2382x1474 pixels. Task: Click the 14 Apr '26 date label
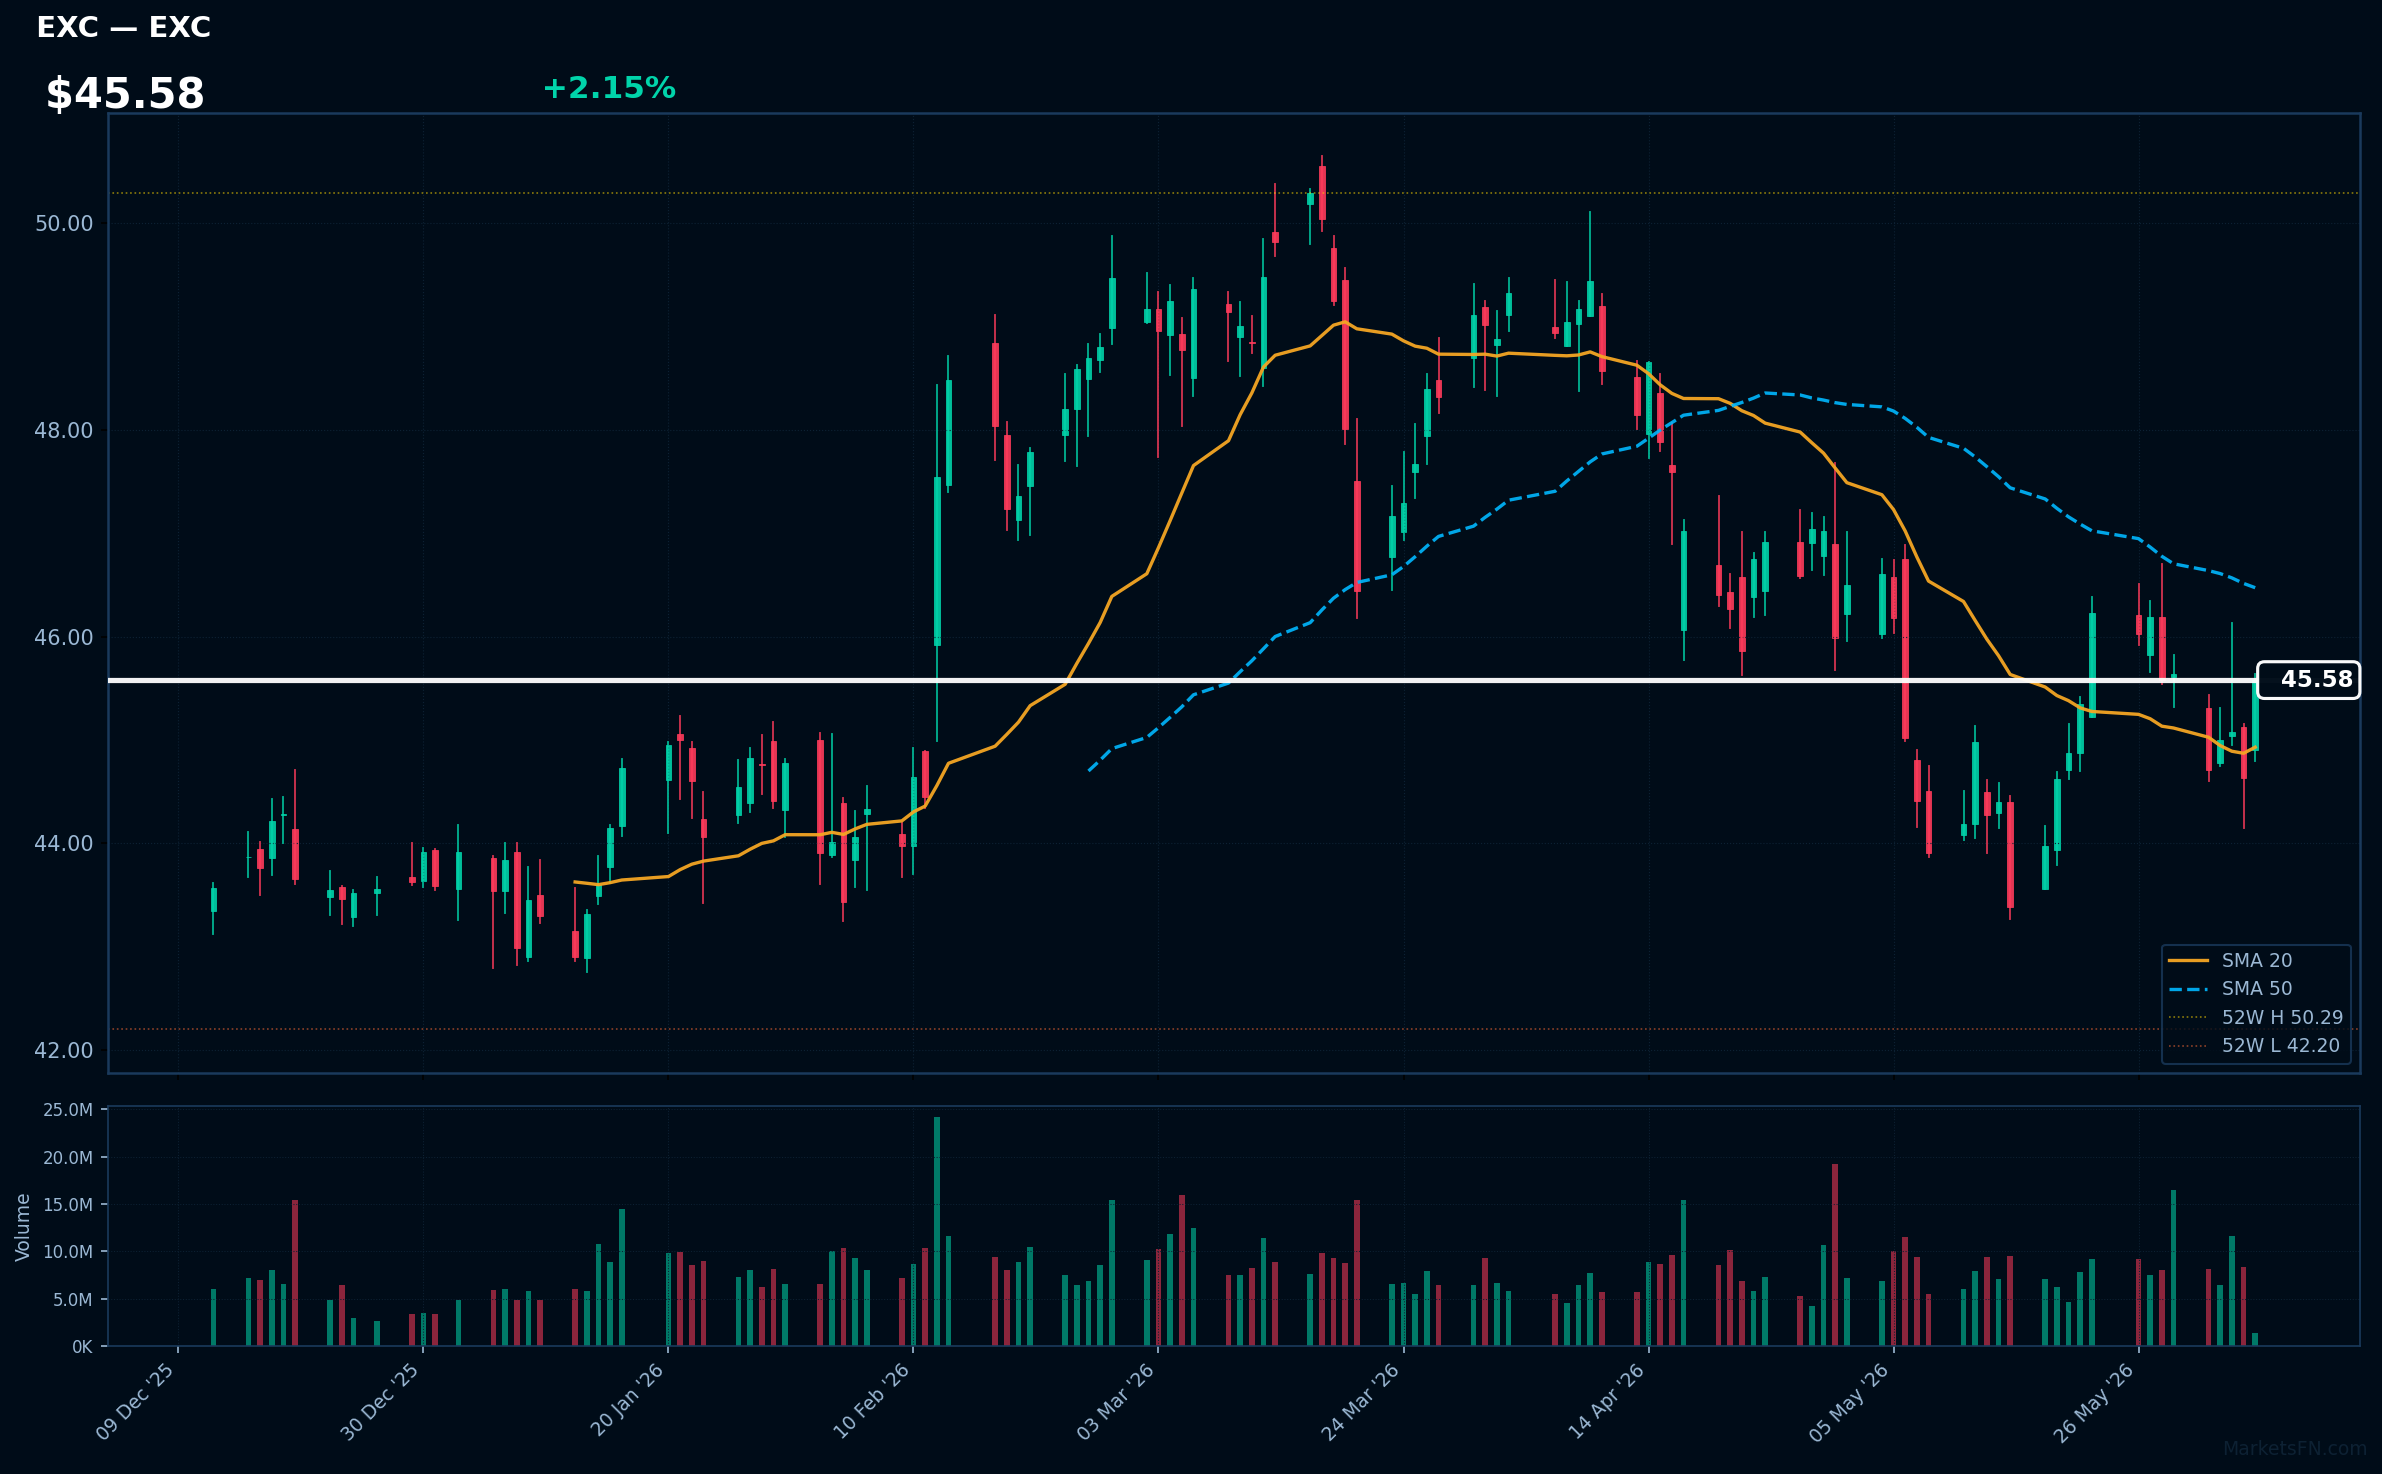(x=1606, y=1402)
